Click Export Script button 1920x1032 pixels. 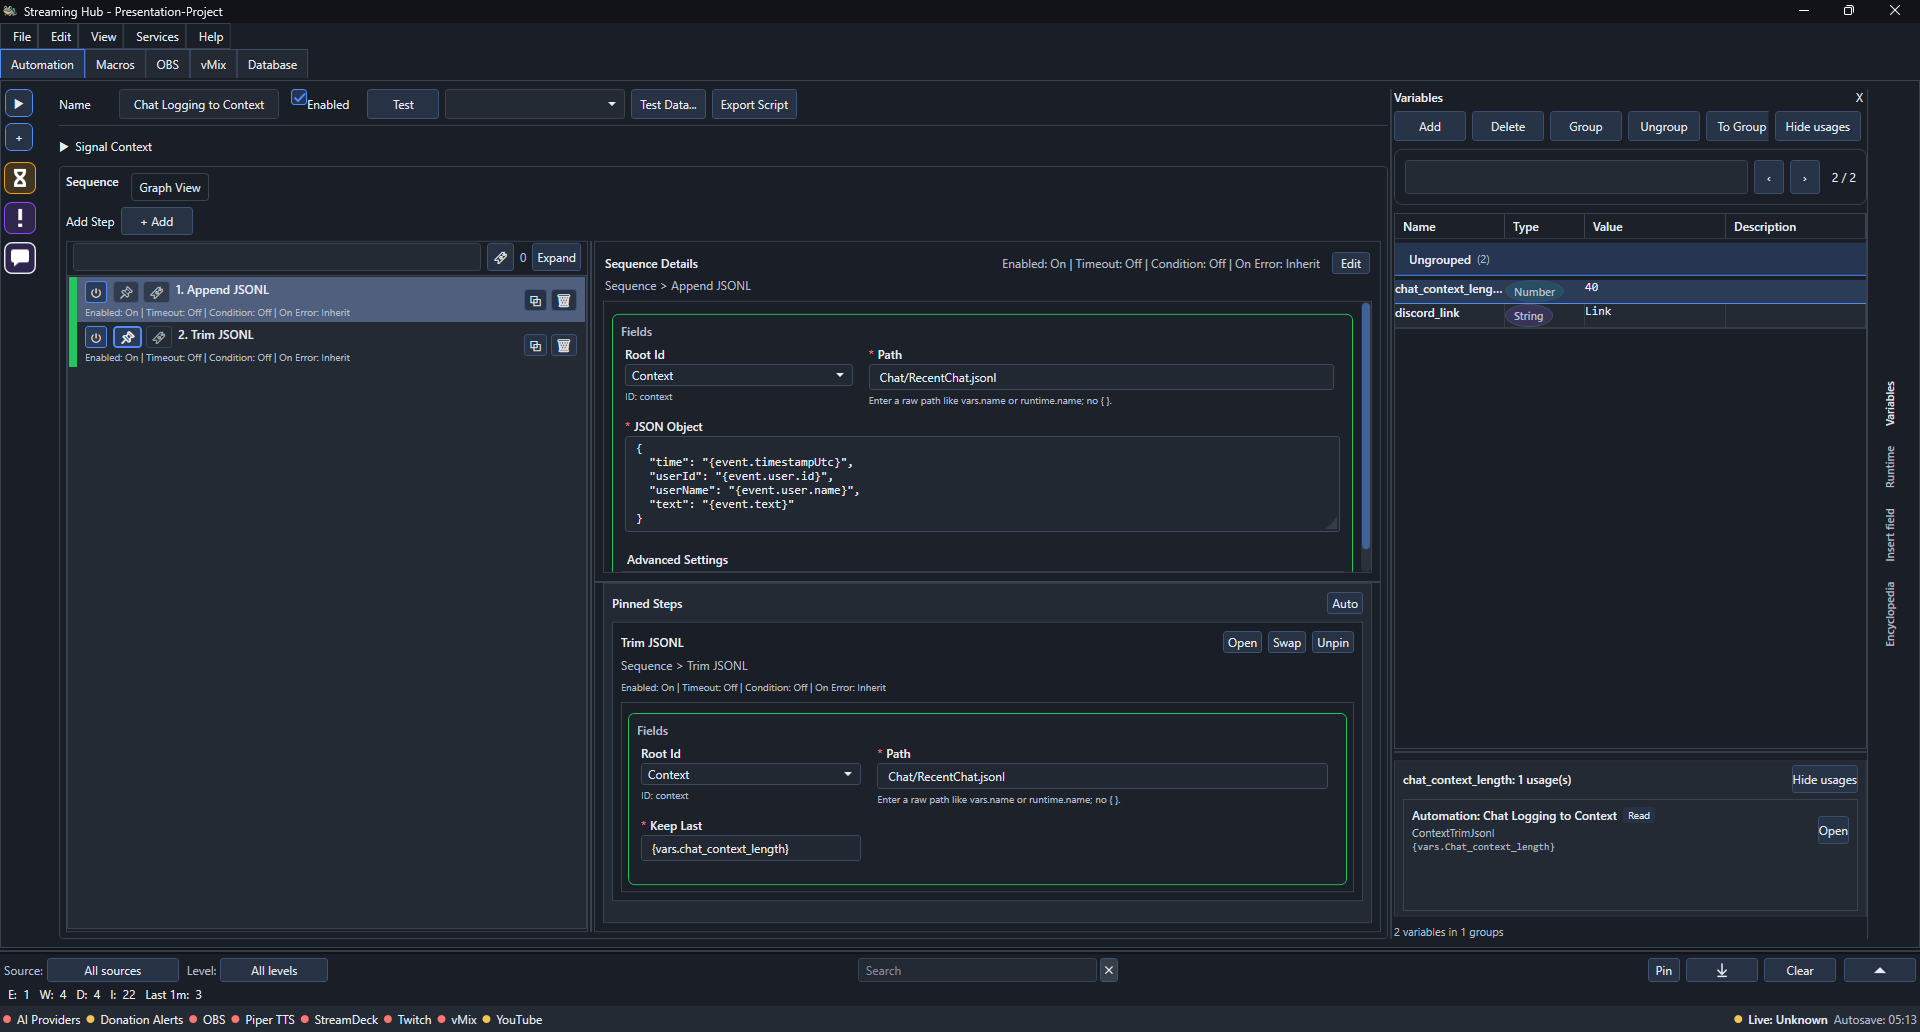click(x=754, y=104)
